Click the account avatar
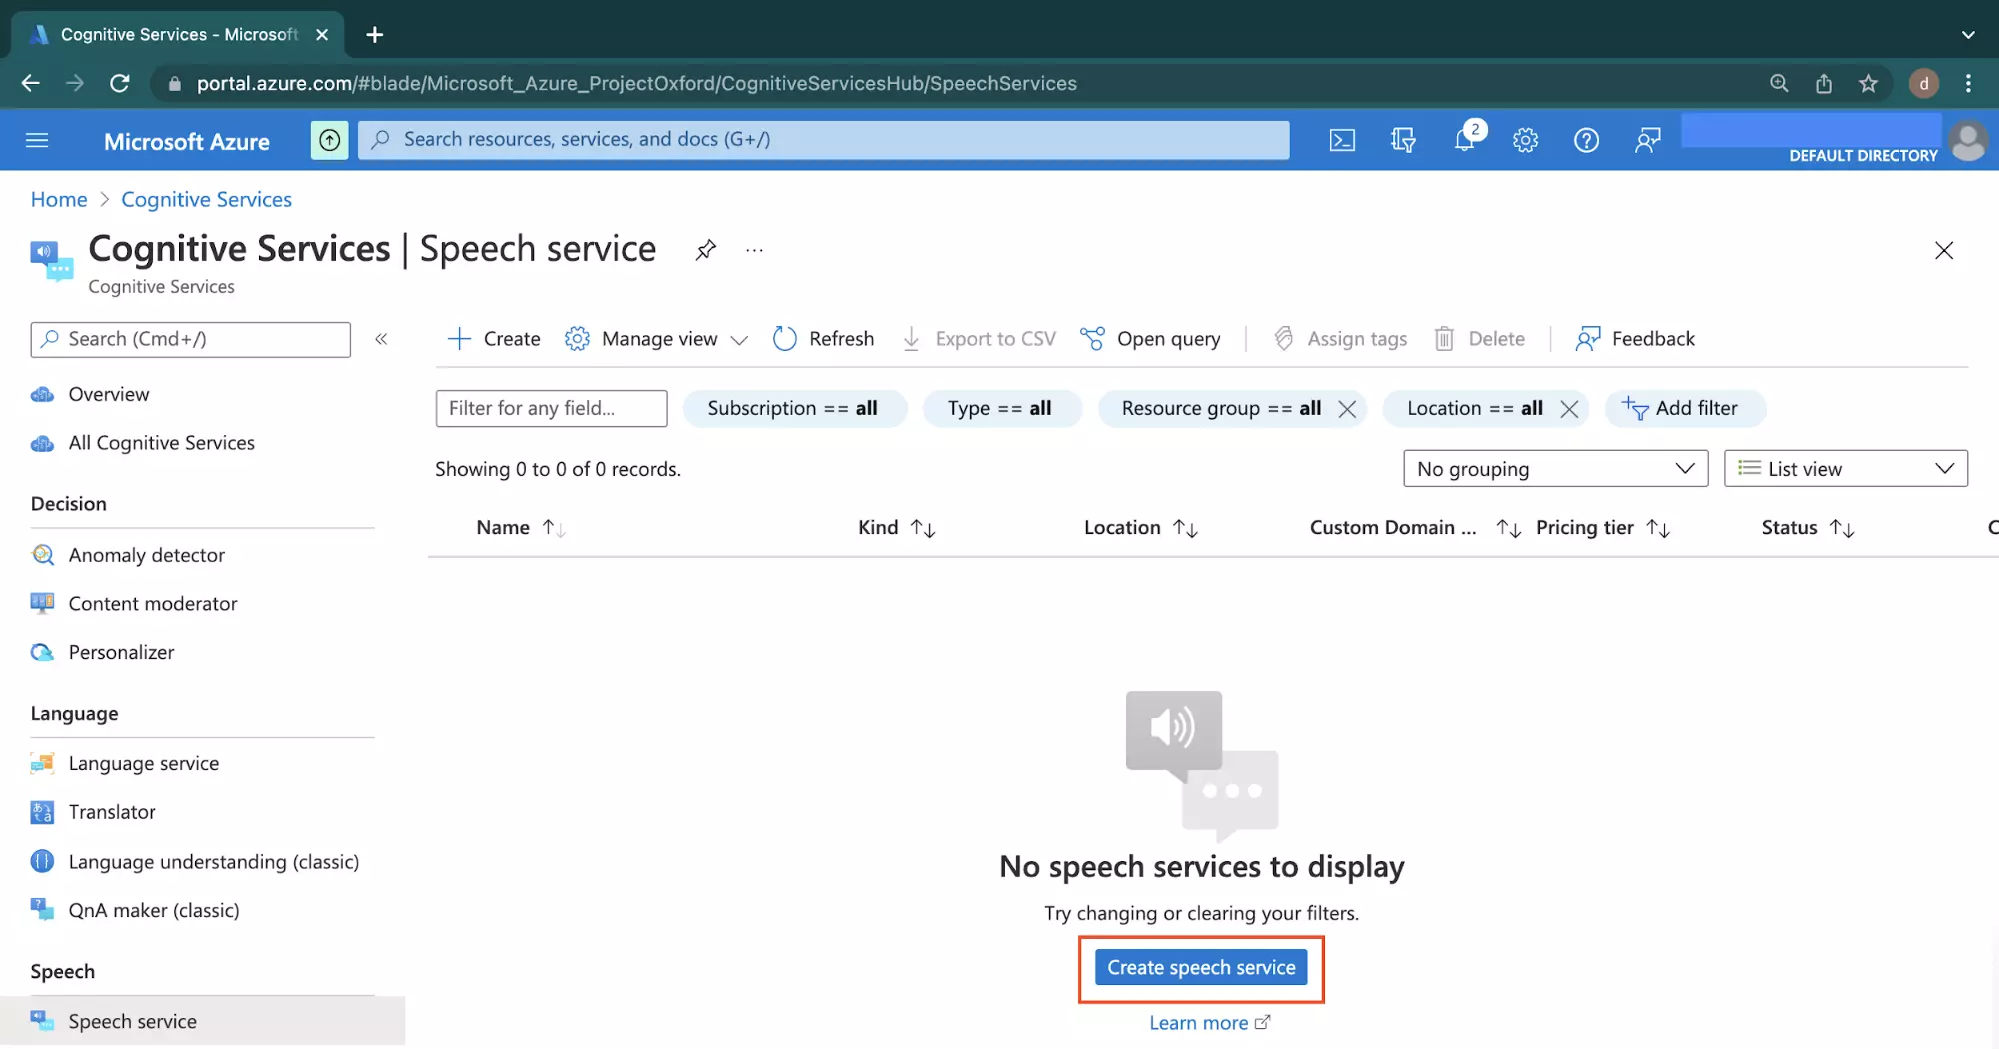Screen dimensions: 1999x1050 [1967, 141]
